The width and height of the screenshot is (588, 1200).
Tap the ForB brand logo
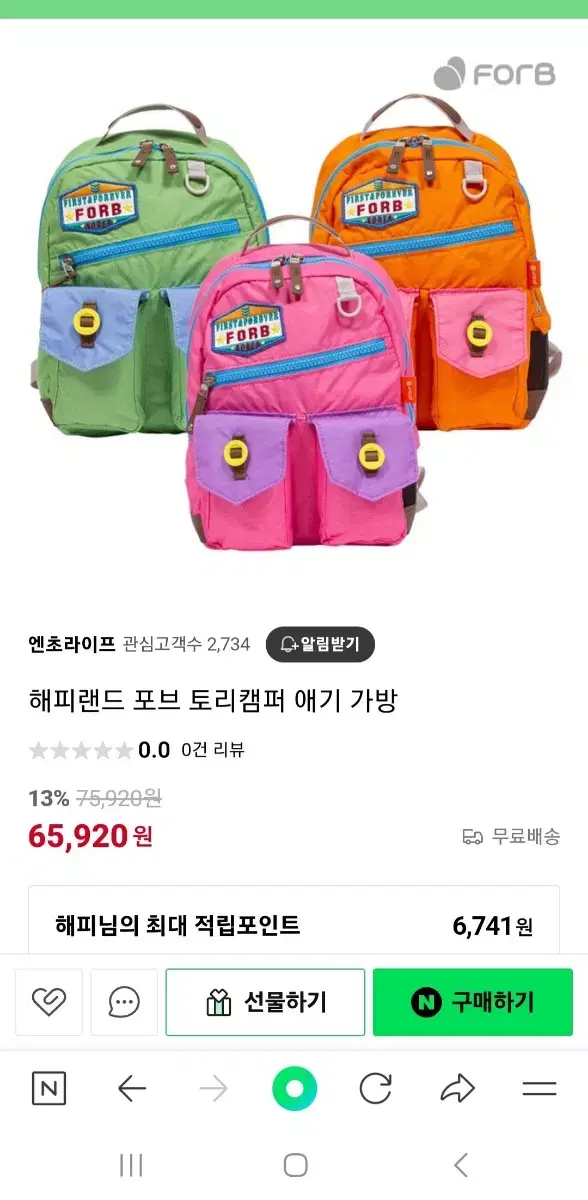494,74
